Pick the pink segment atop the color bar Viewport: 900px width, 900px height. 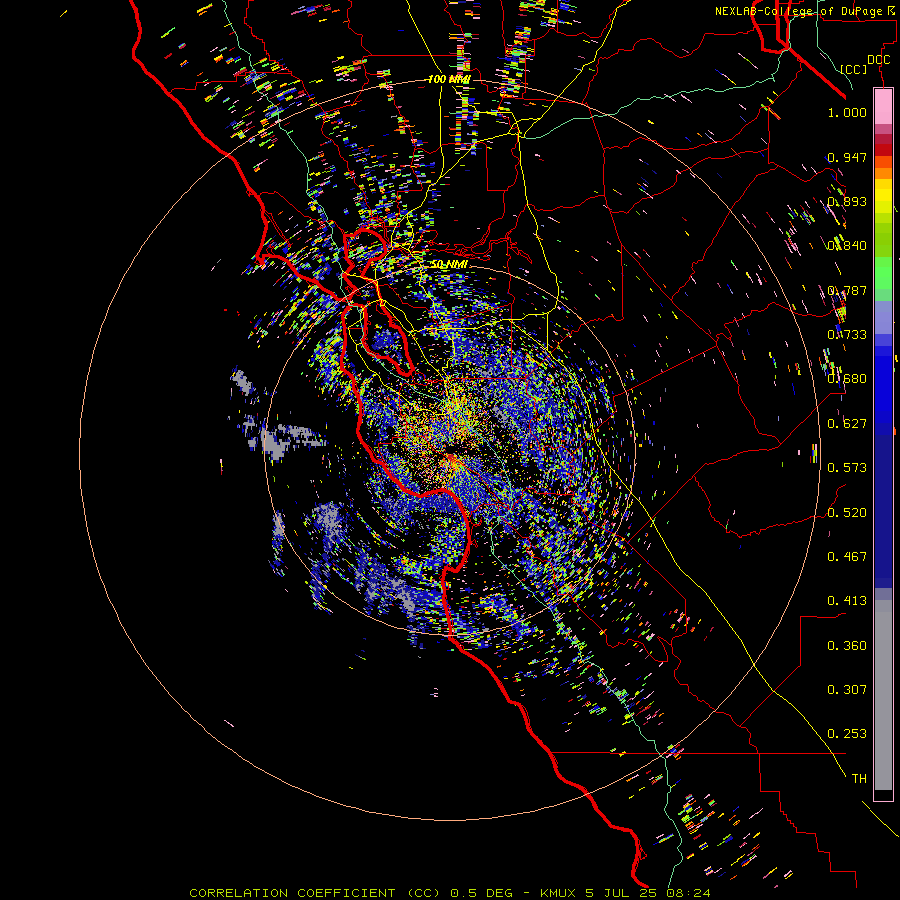(883, 107)
